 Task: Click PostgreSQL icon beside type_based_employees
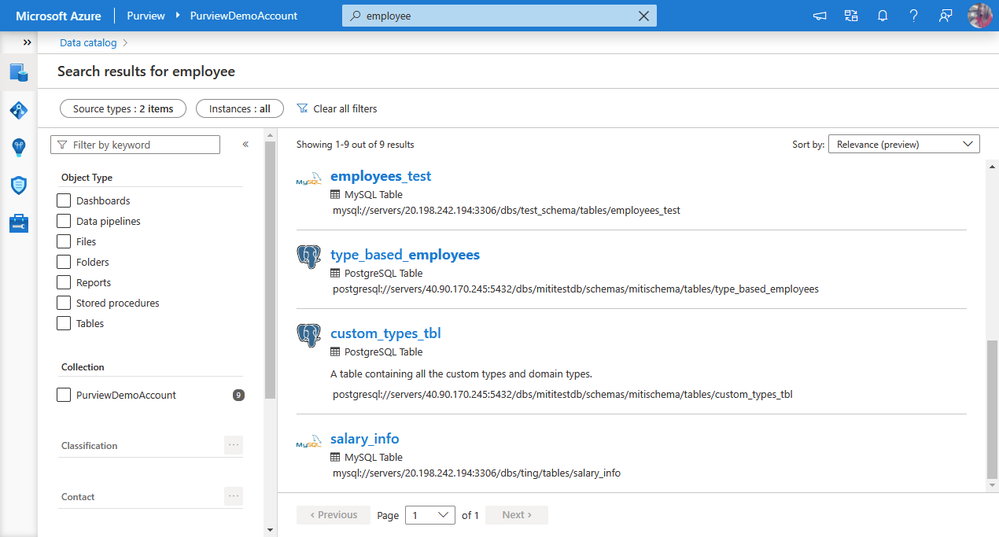point(309,257)
